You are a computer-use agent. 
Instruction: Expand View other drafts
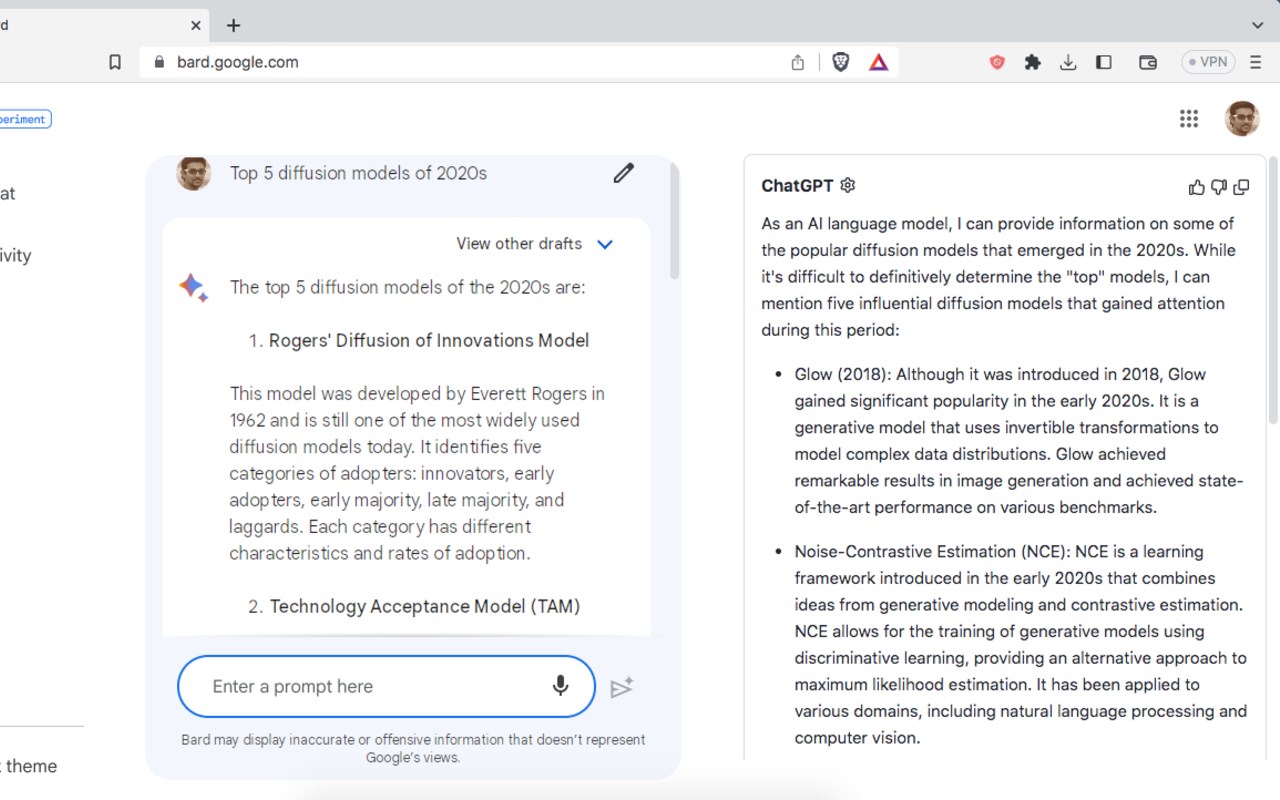point(535,244)
